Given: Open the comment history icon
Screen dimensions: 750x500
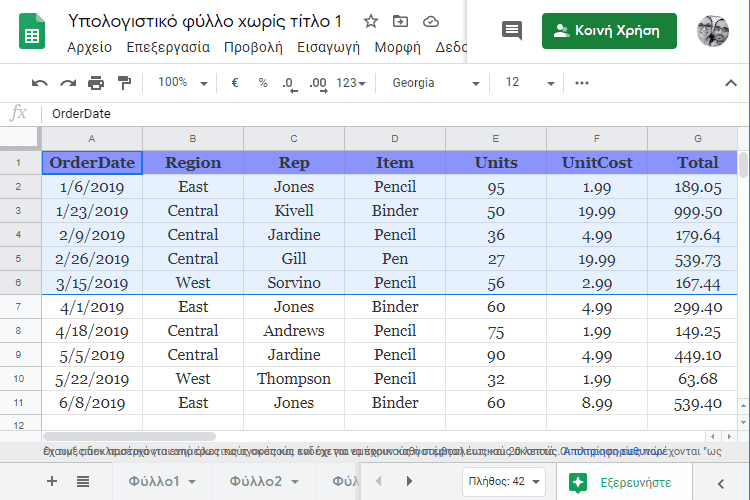Looking at the screenshot, I should pyautogui.click(x=512, y=31).
